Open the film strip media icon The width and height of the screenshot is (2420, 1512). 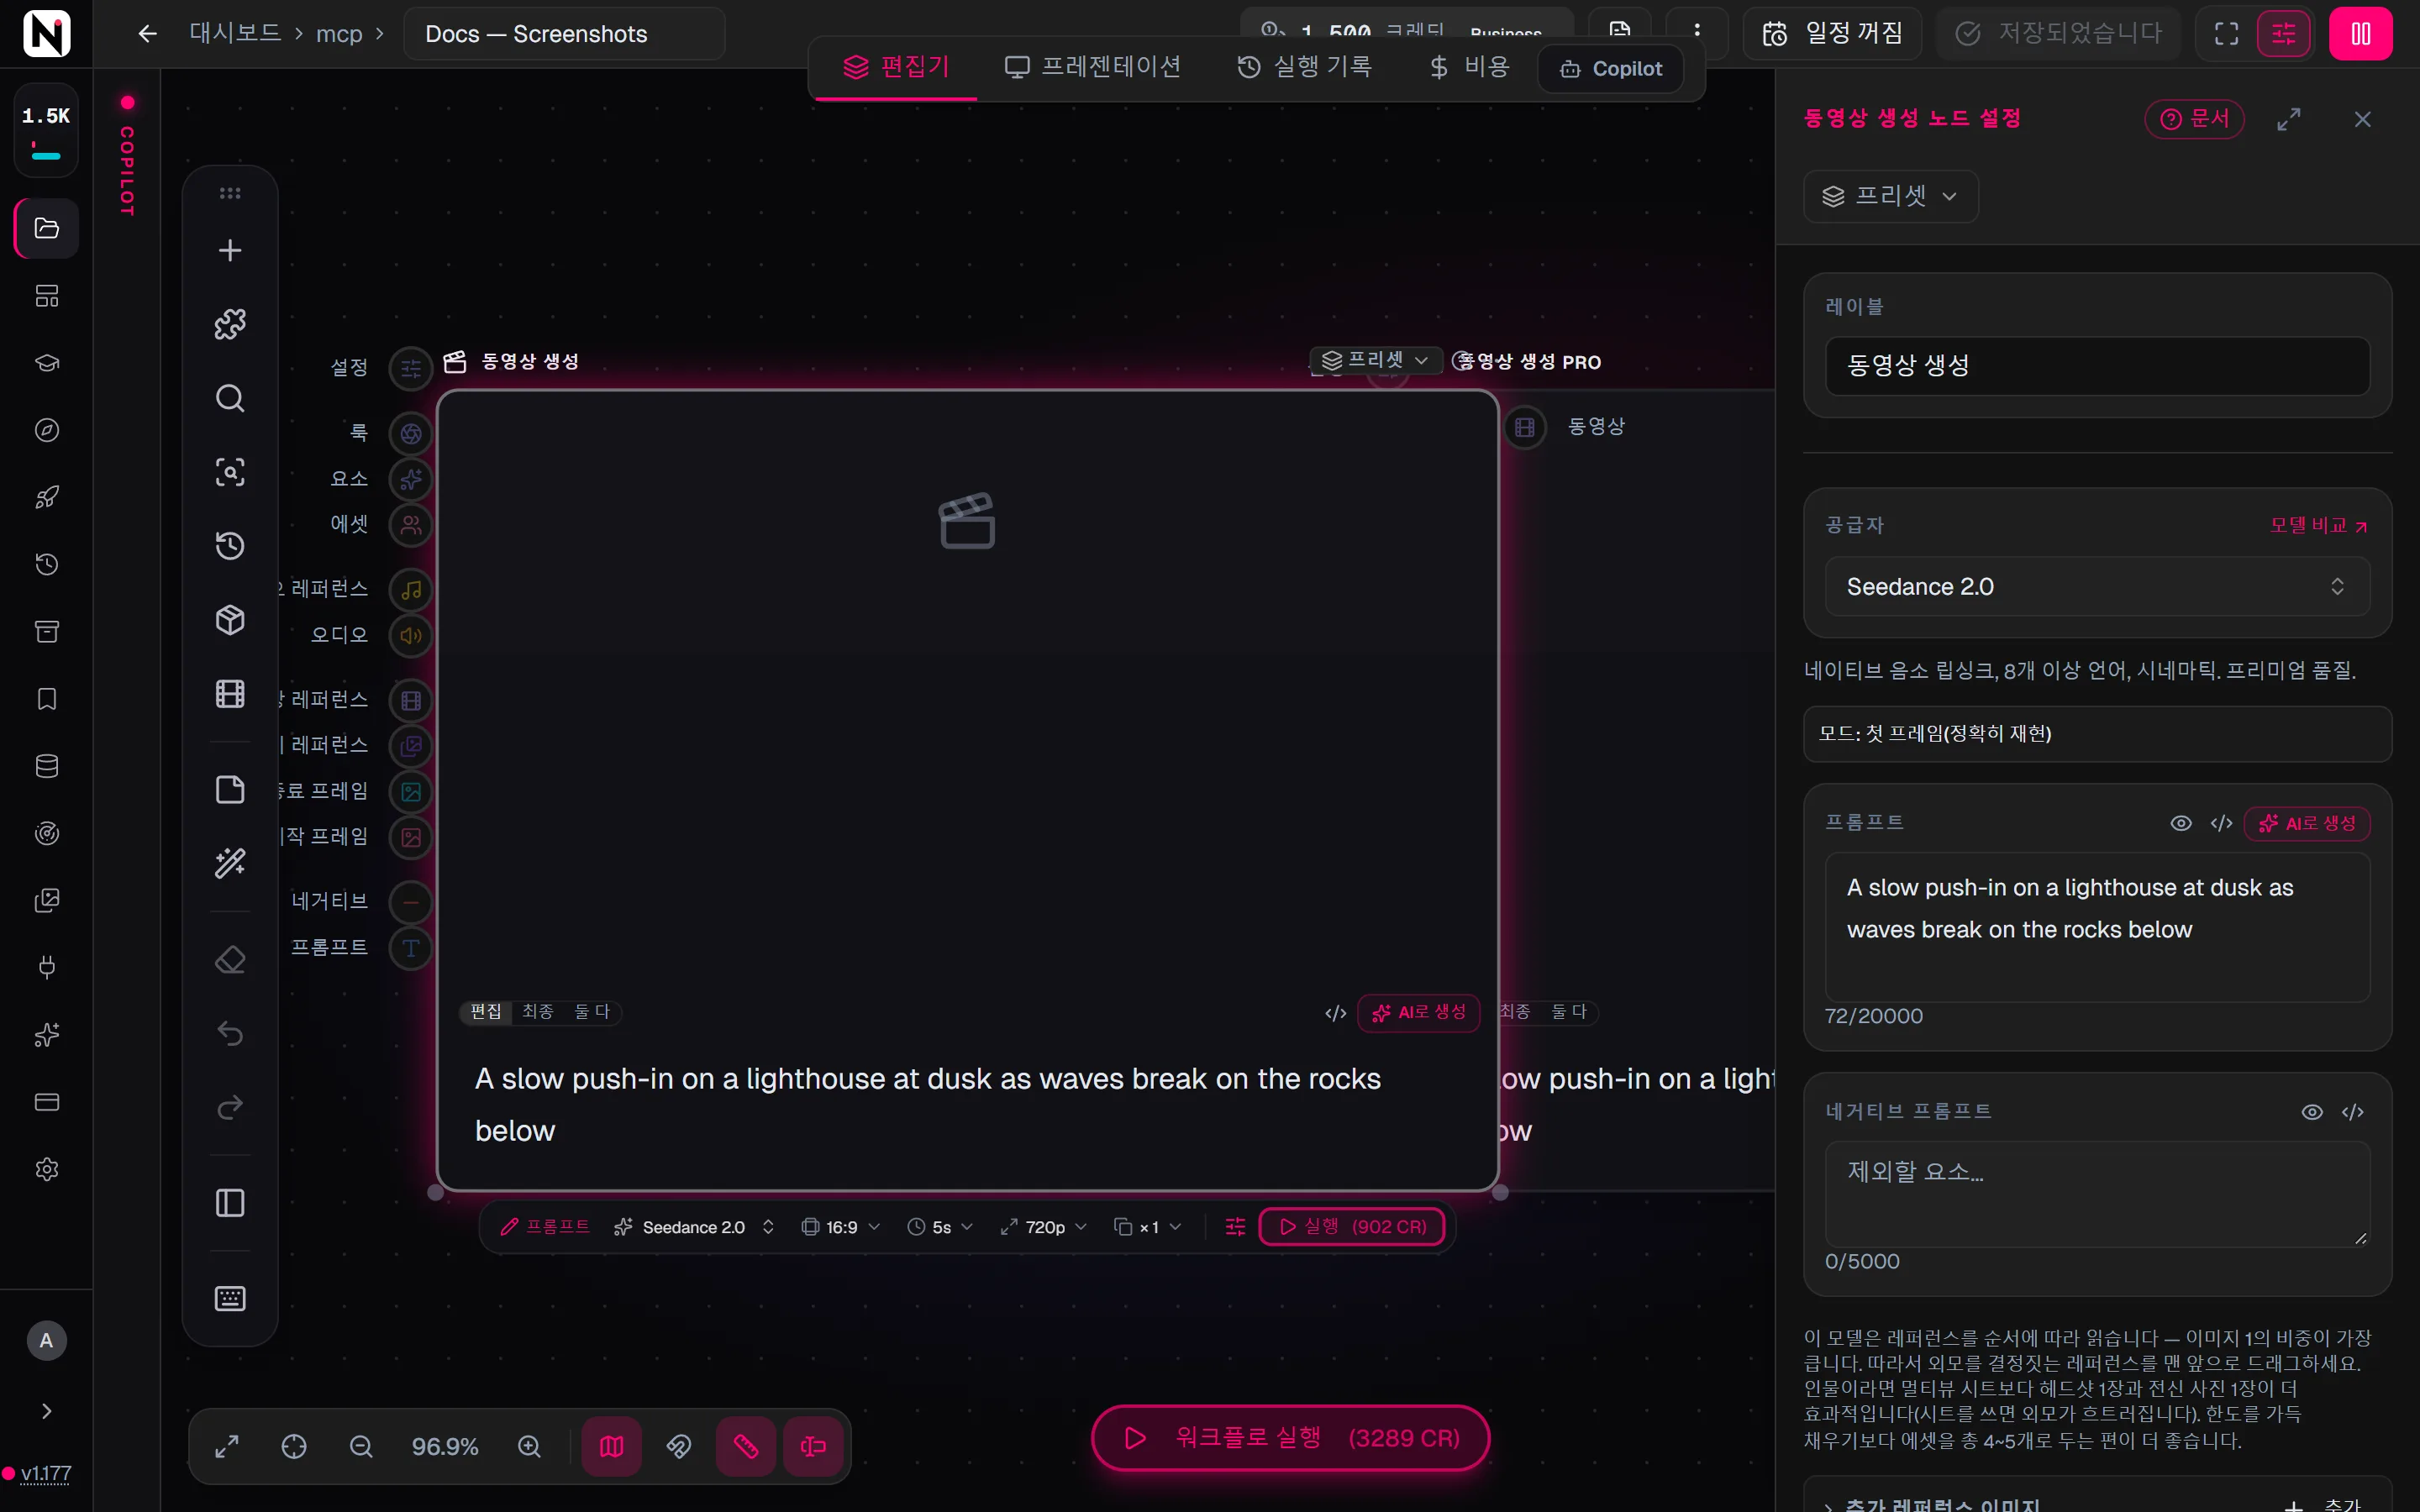click(230, 694)
